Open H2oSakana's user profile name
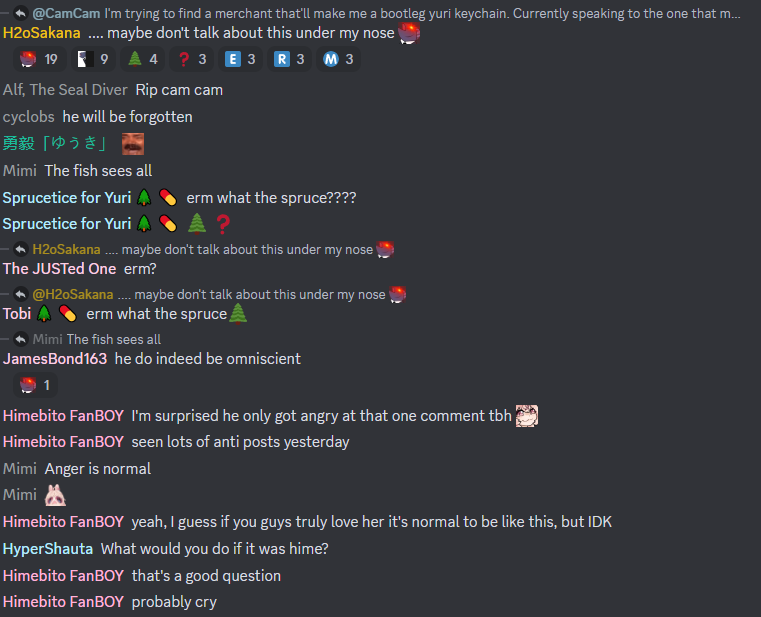761x617 pixels. coord(42,33)
